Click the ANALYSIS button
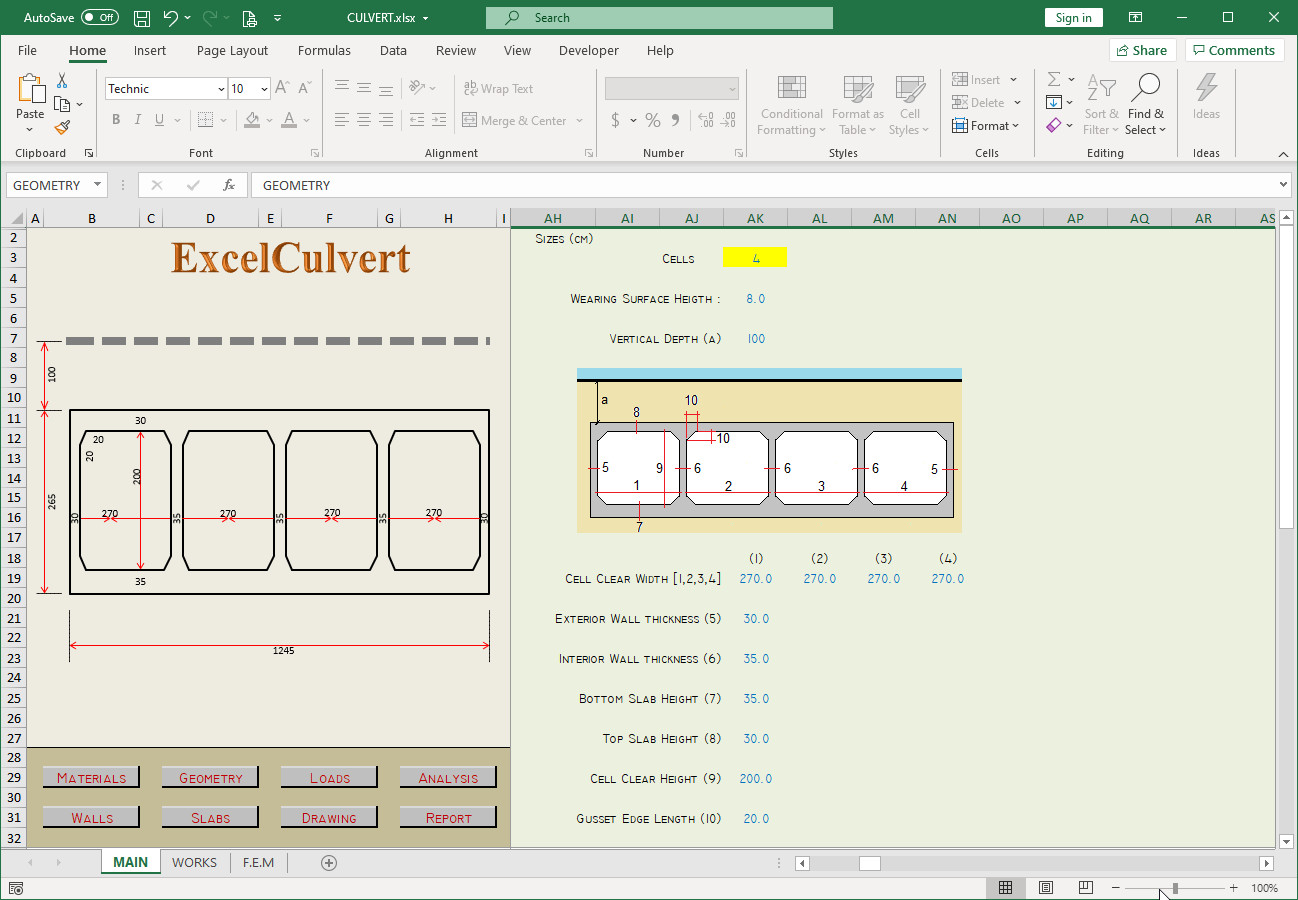The image size is (1298, 900). (x=447, y=776)
